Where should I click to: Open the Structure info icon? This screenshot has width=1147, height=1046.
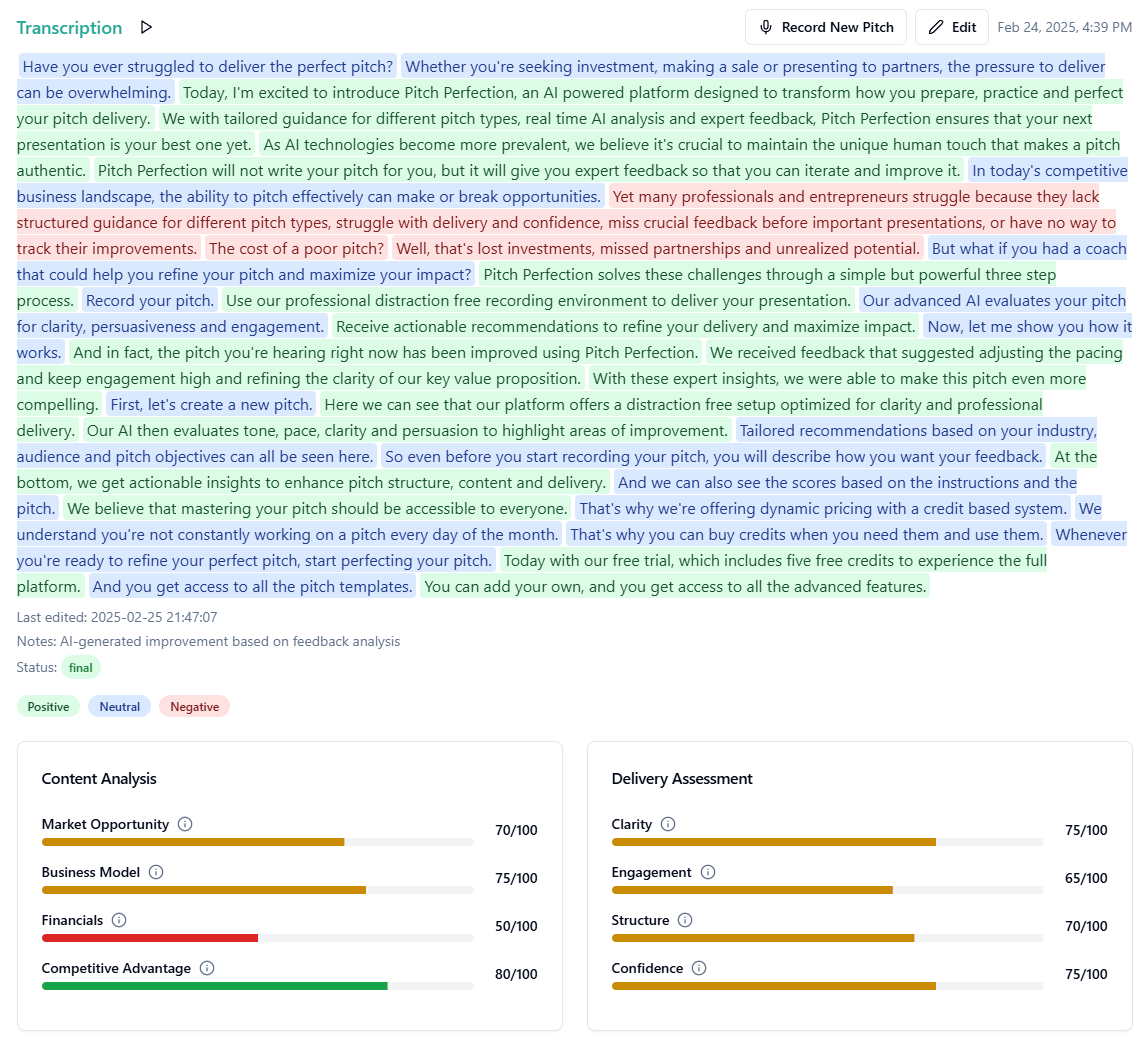click(685, 920)
